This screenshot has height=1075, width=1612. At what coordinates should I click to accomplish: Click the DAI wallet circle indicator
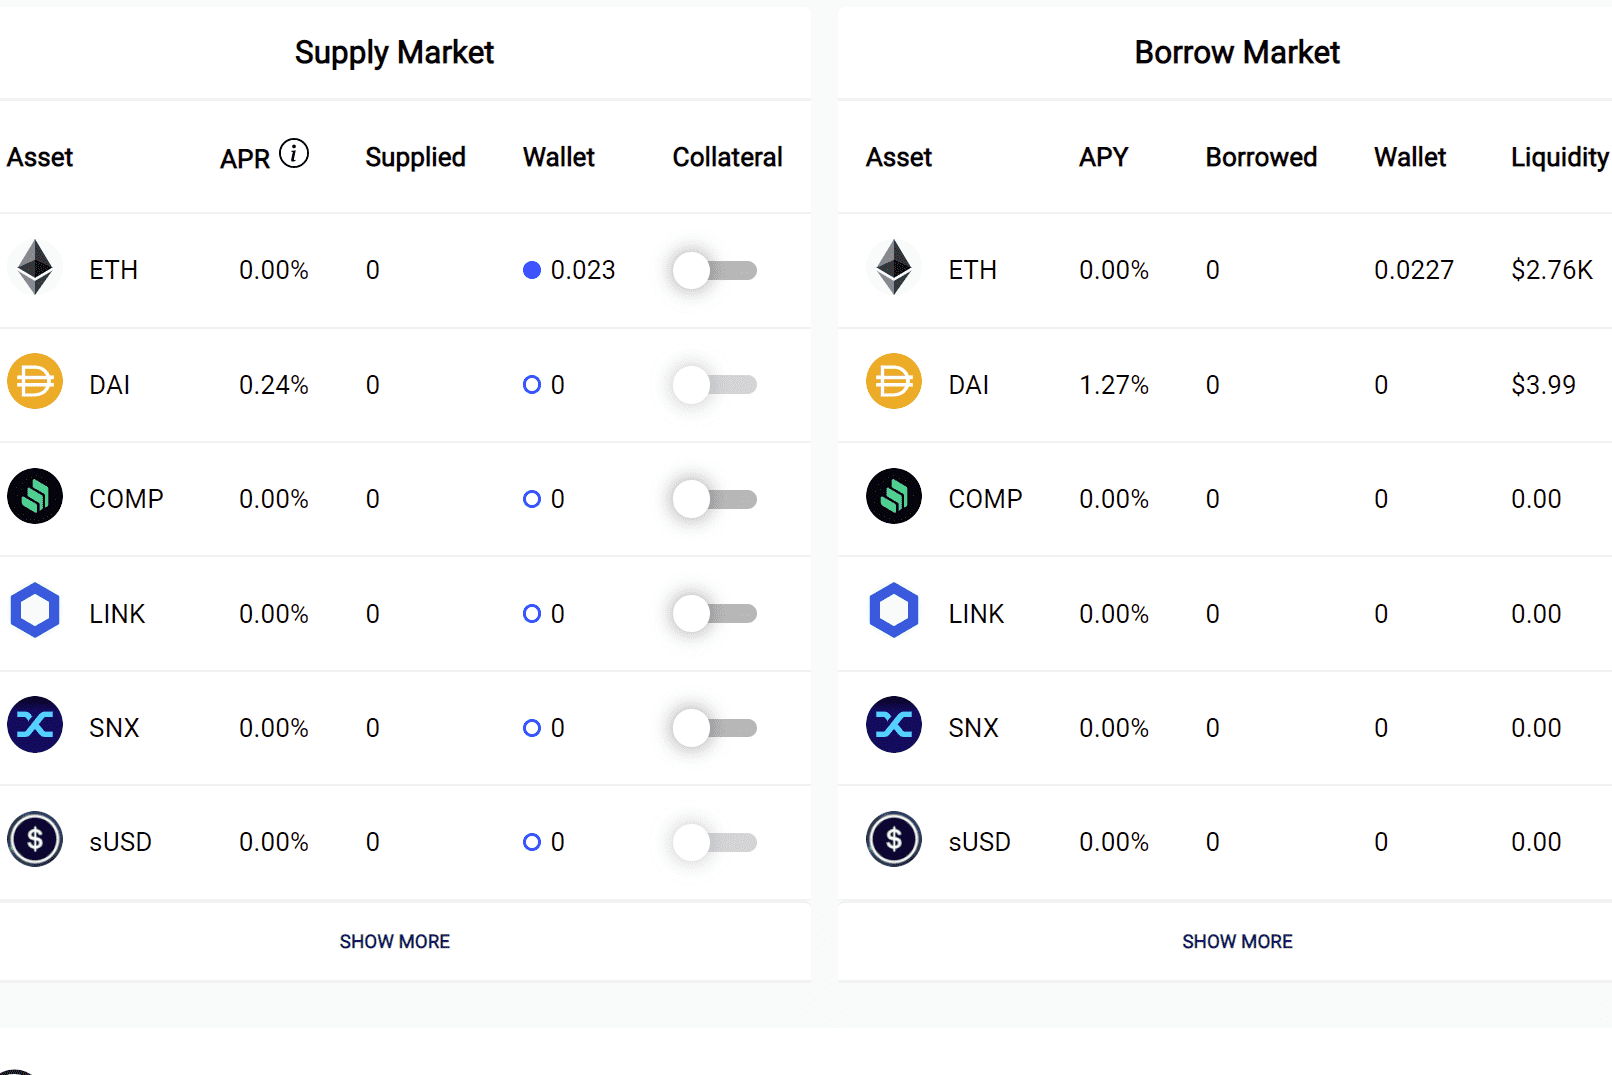tap(531, 384)
